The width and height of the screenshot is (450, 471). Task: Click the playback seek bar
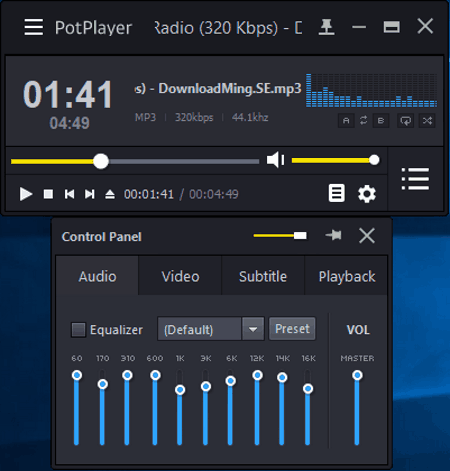click(x=135, y=161)
